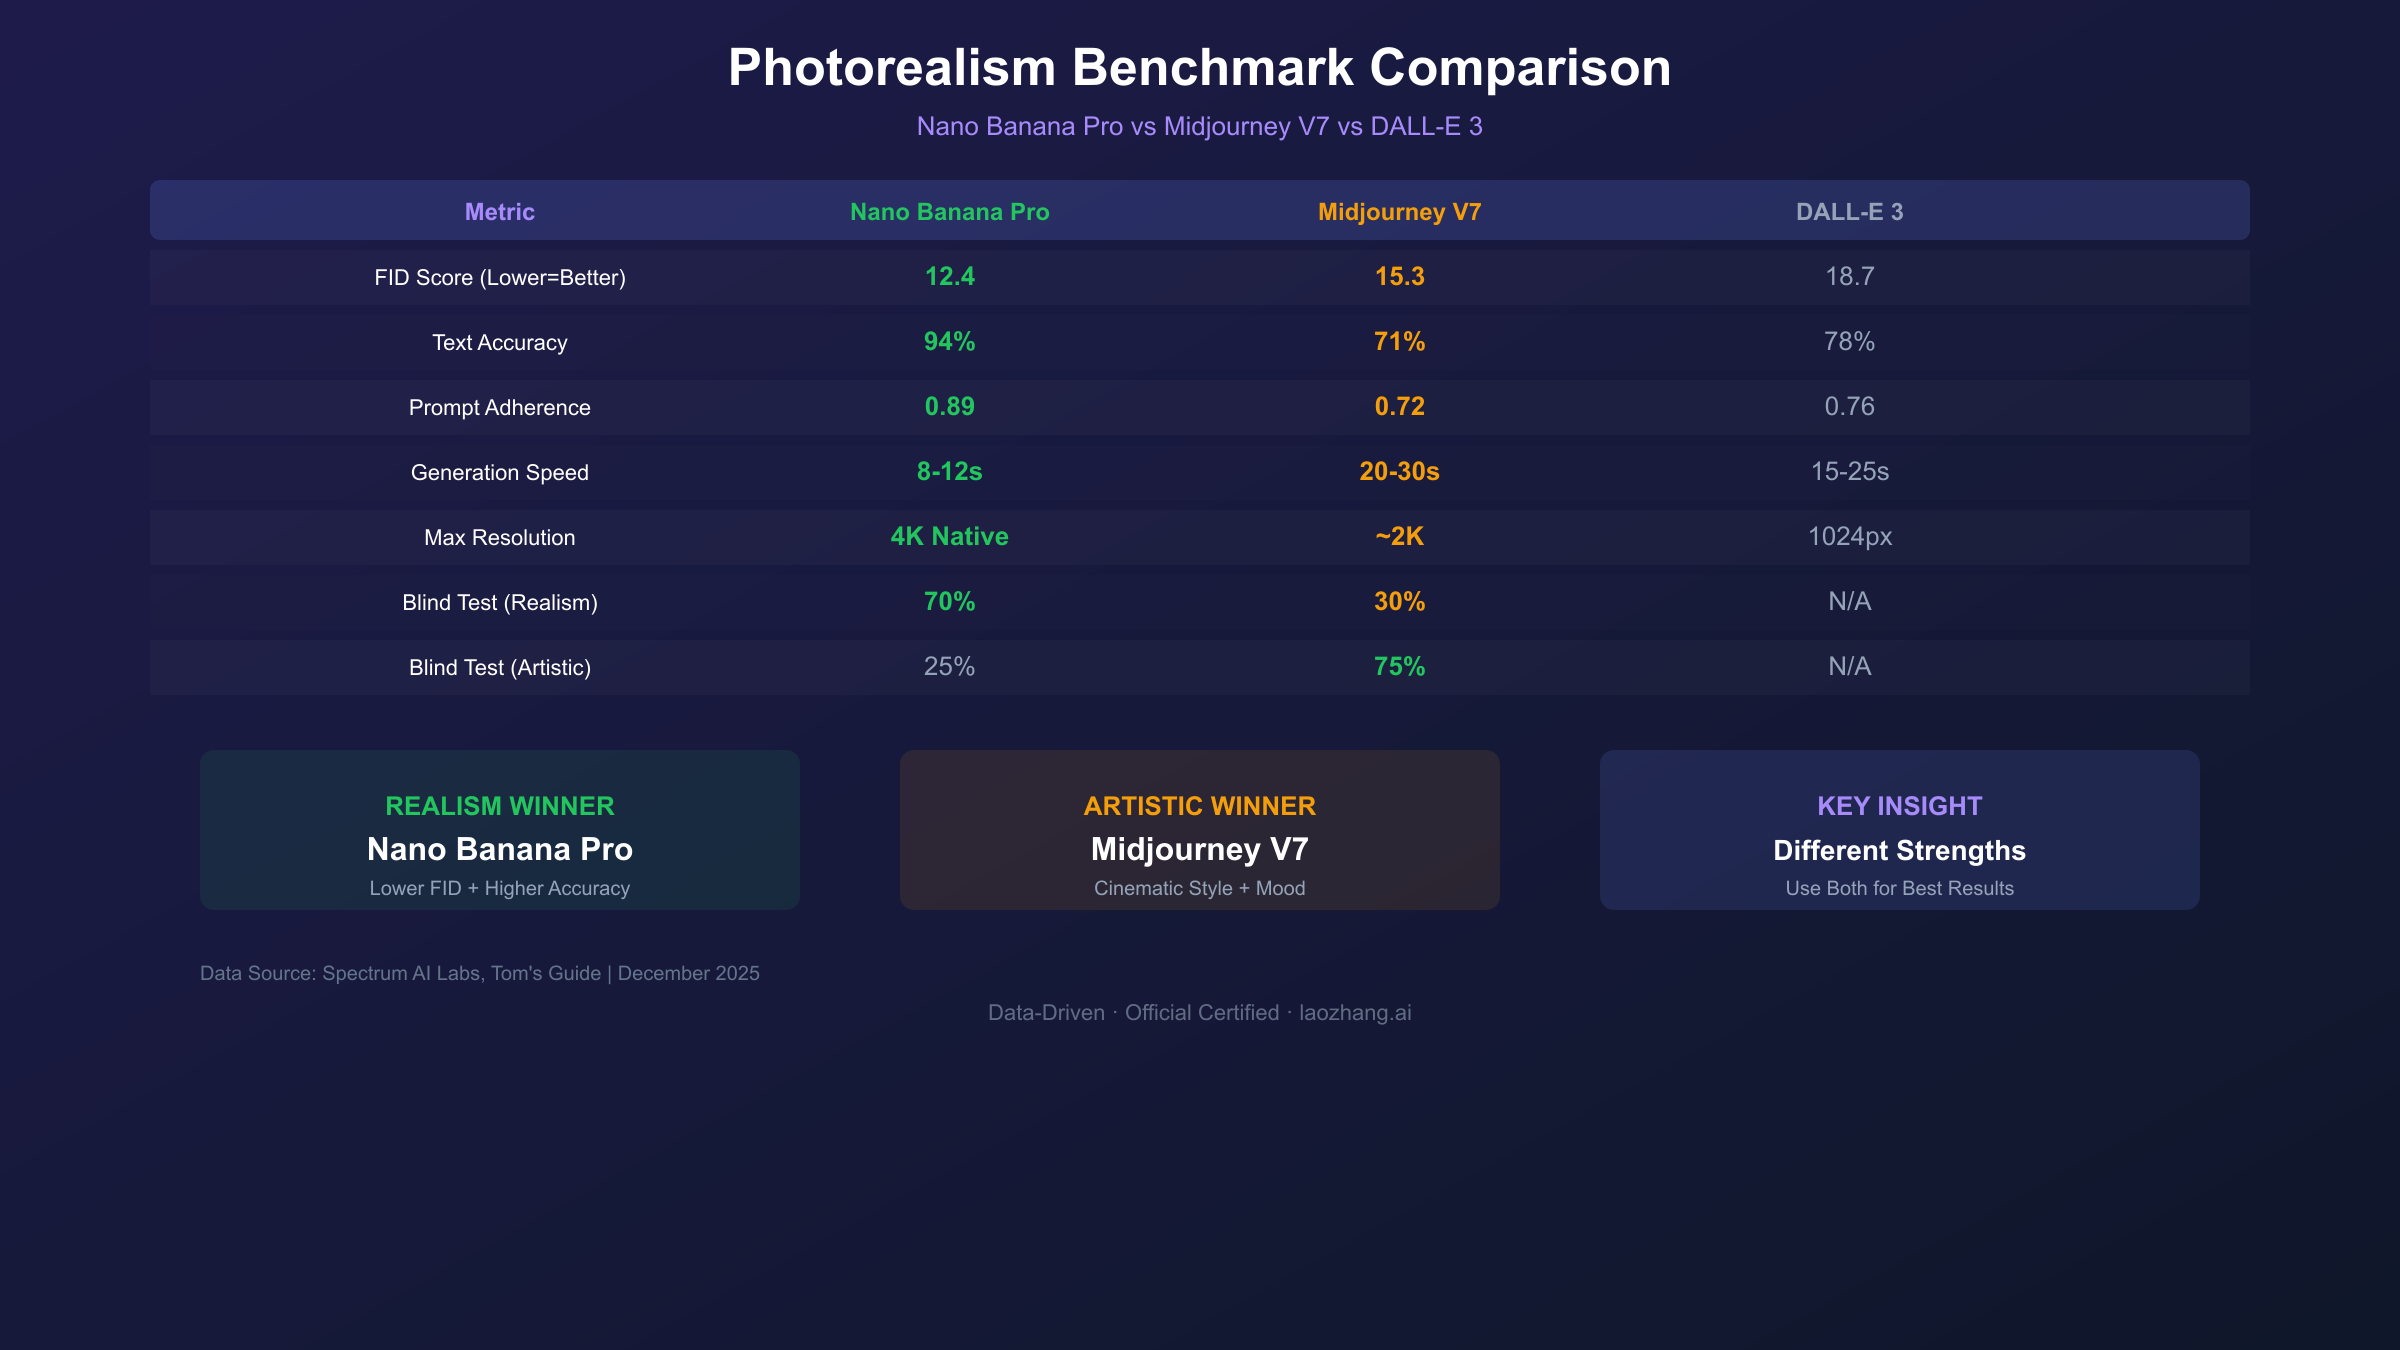Select the Nano Banana Pro column header
This screenshot has width=2400, height=1350.
[x=949, y=212]
